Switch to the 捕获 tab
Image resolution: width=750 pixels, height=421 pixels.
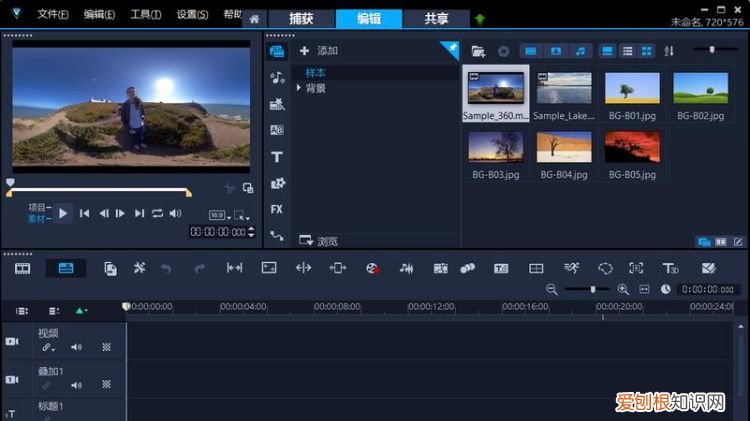click(301, 18)
